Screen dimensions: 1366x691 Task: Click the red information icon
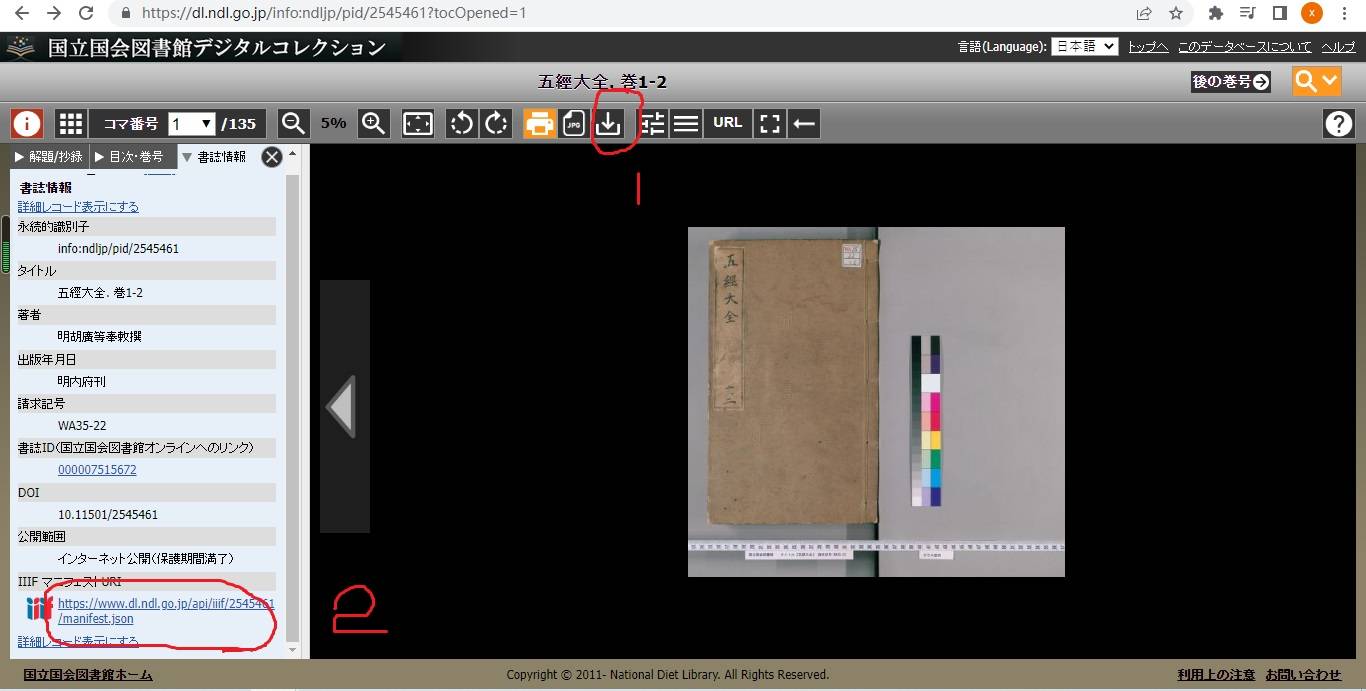point(26,123)
